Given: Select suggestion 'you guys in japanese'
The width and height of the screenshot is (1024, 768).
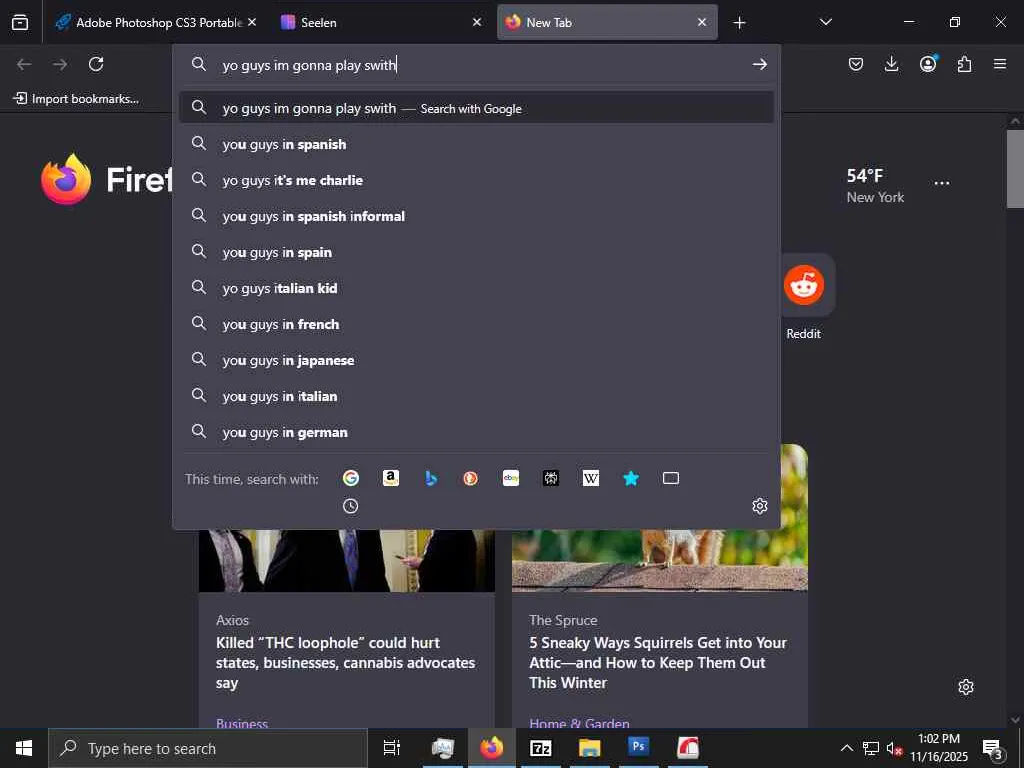Looking at the screenshot, I should [x=476, y=360].
